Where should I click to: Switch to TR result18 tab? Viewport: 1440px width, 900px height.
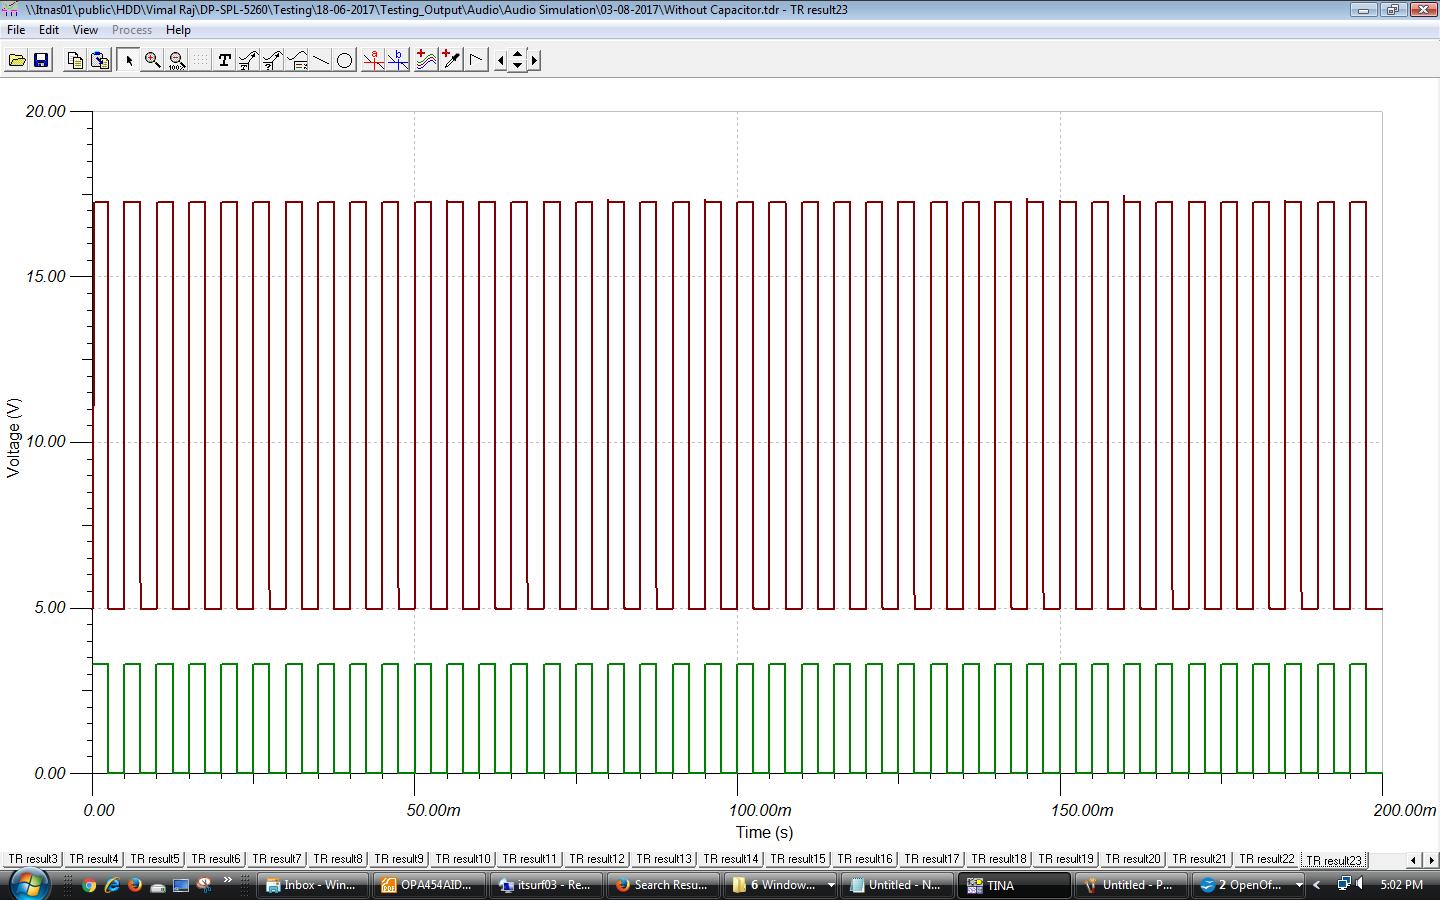coord(999,859)
